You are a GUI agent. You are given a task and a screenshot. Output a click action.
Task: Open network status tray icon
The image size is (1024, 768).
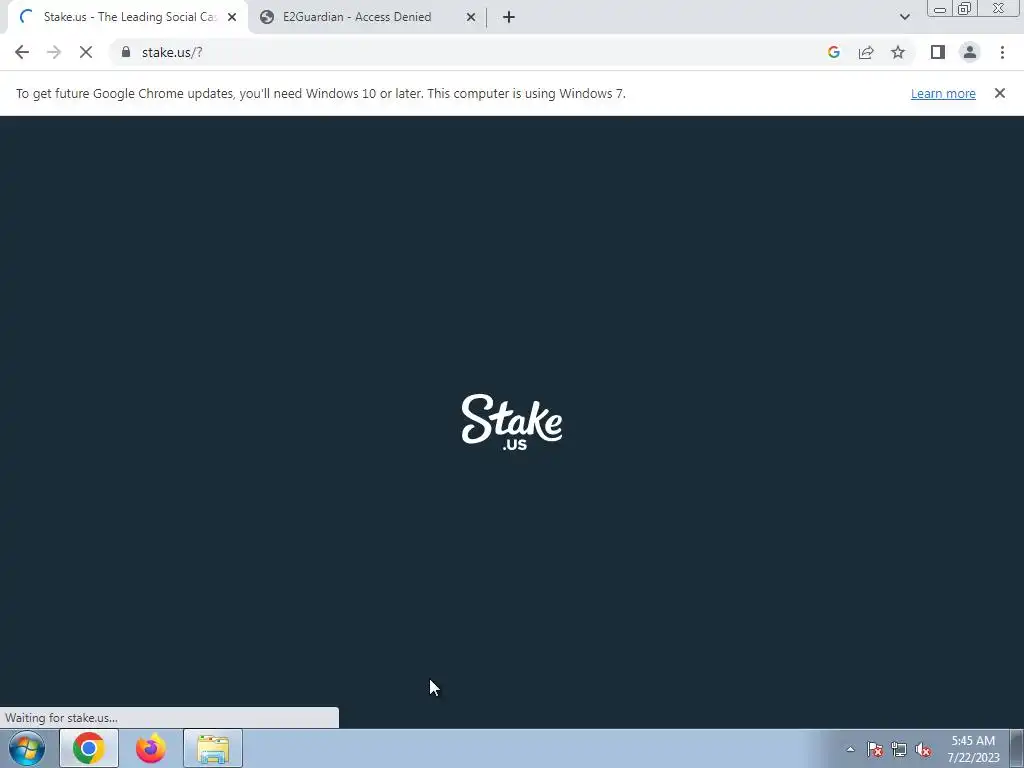pos(899,750)
